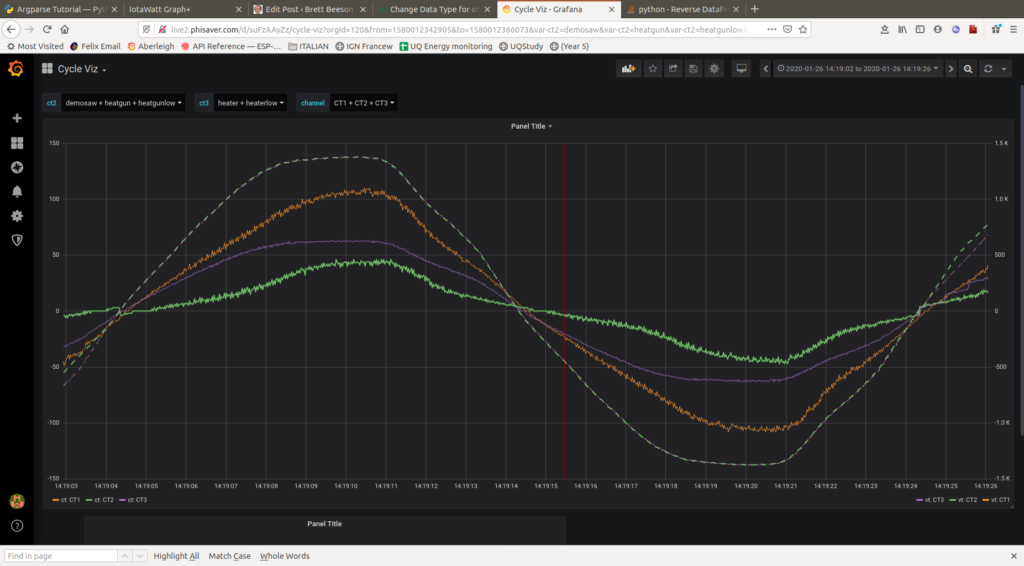Image resolution: width=1024 pixels, height=566 pixels.
Task: Close the Cycle Viz Grafana tab
Action: pos(611,9)
